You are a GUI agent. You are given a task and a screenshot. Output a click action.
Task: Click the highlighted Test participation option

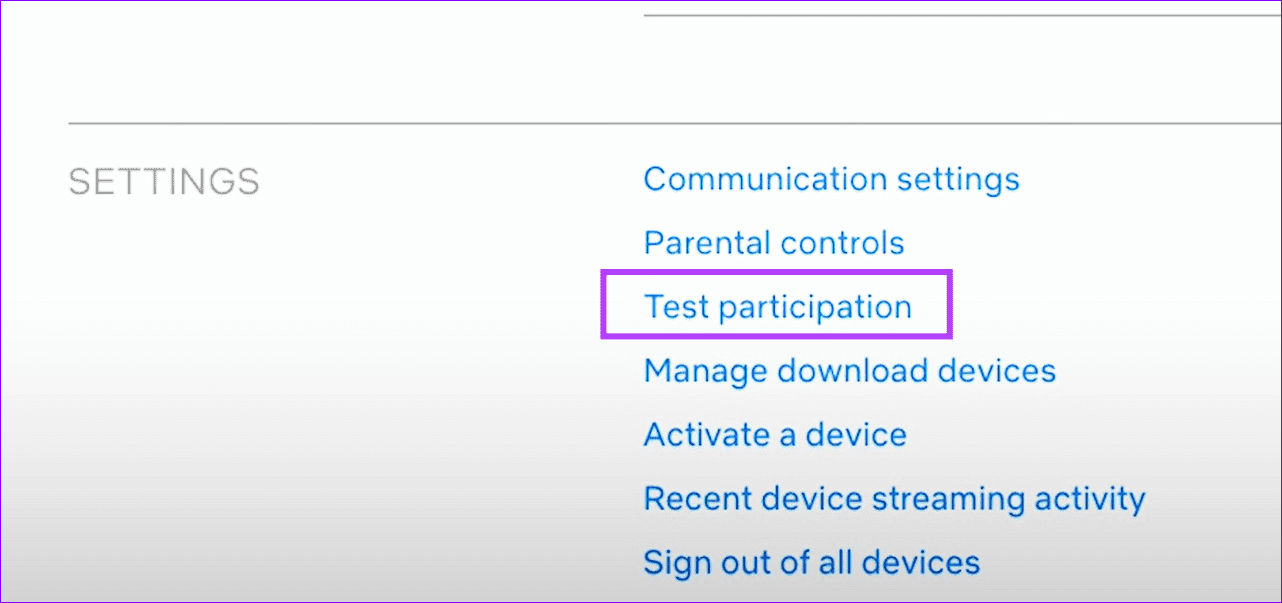click(x=778, y=306)
